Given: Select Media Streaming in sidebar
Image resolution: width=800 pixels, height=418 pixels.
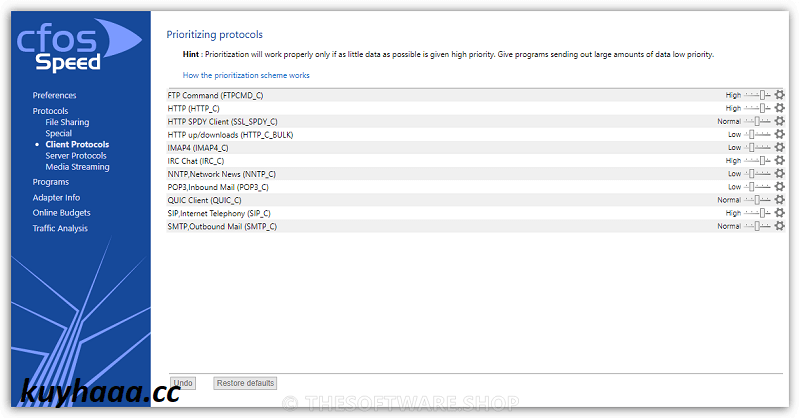Looking at the screenshot, I should [x=77, y=167].
